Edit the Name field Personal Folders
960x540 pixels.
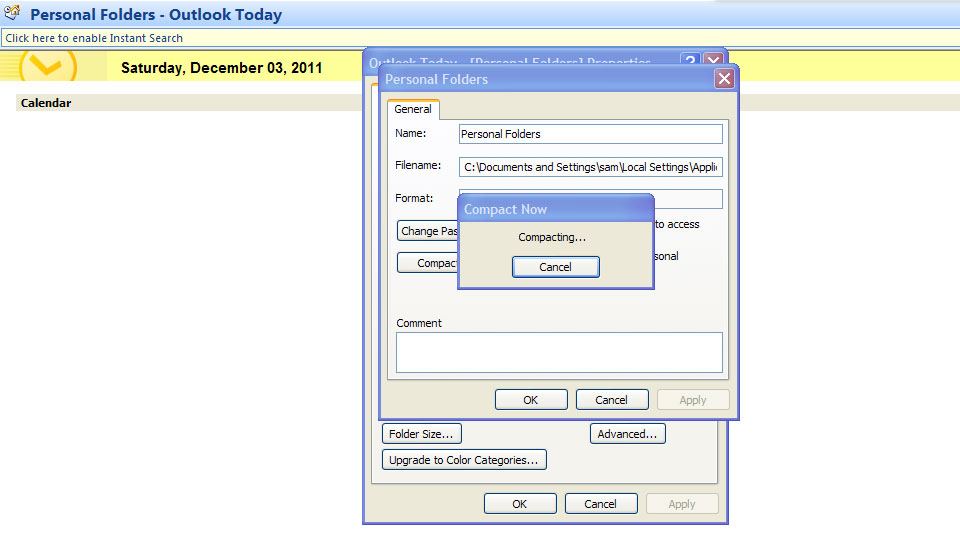tap(590, 134)
